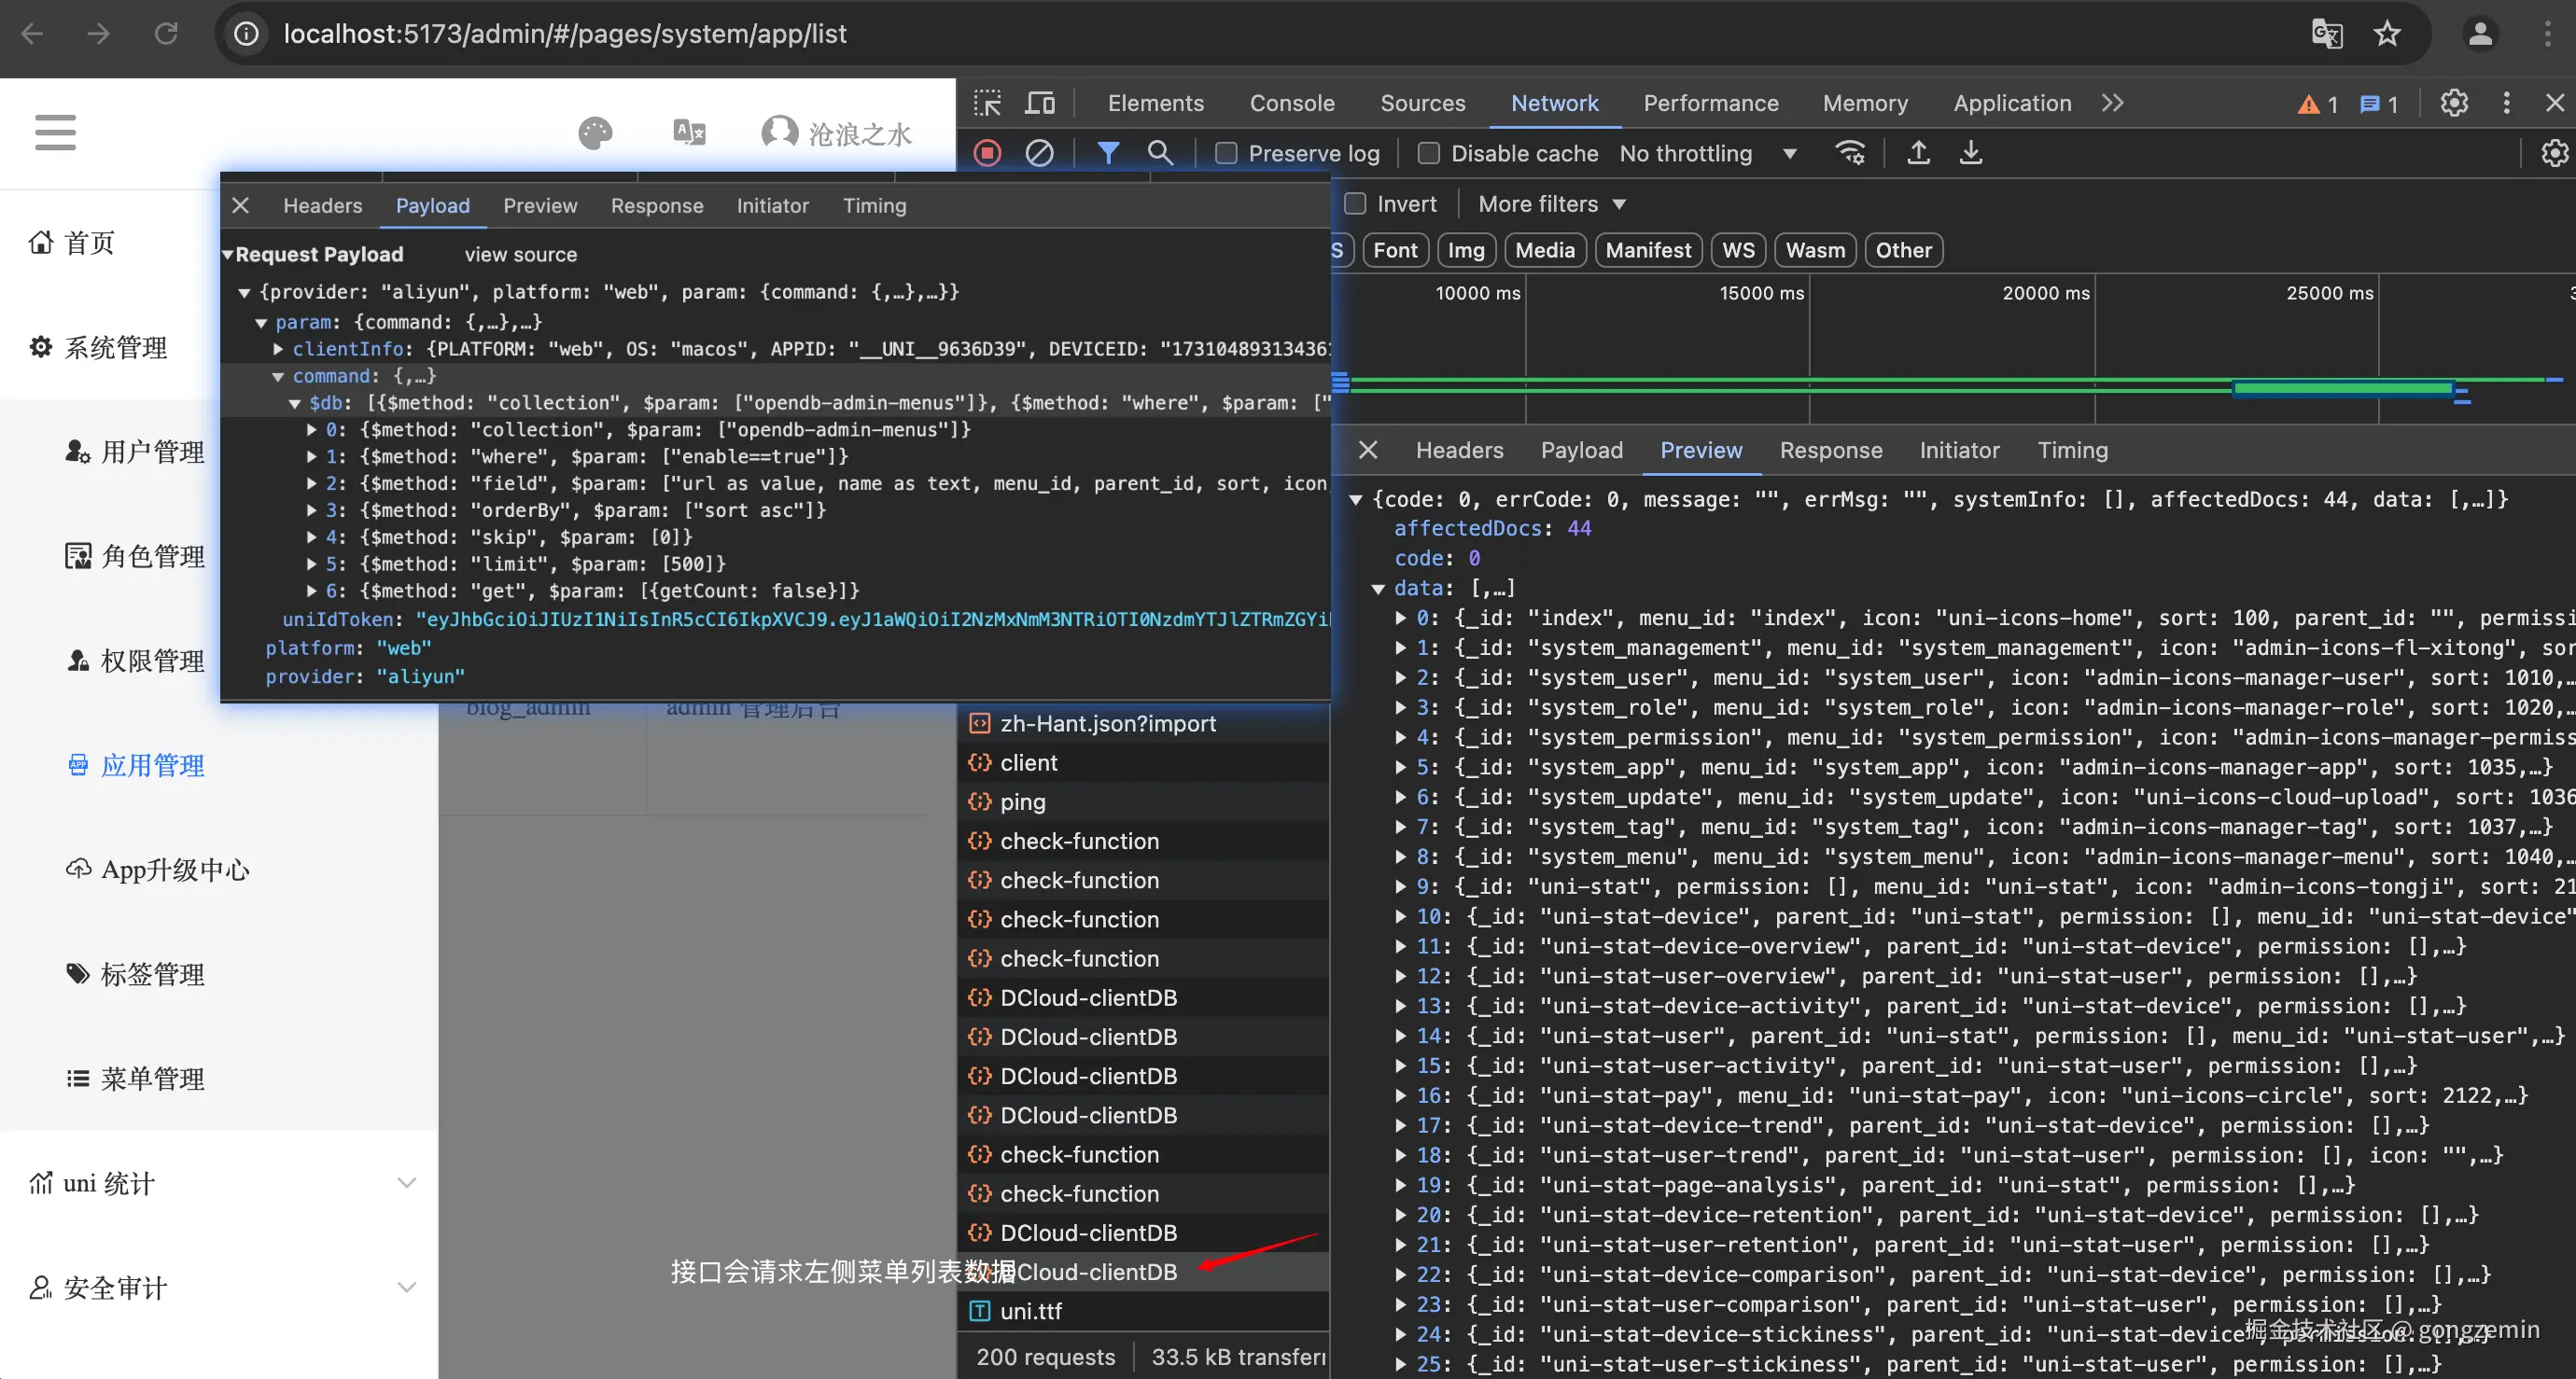Viewport: 2576px width, 1379px height.
Task: Enable the Preserve log checkbox
Action: pos(1227,153)
